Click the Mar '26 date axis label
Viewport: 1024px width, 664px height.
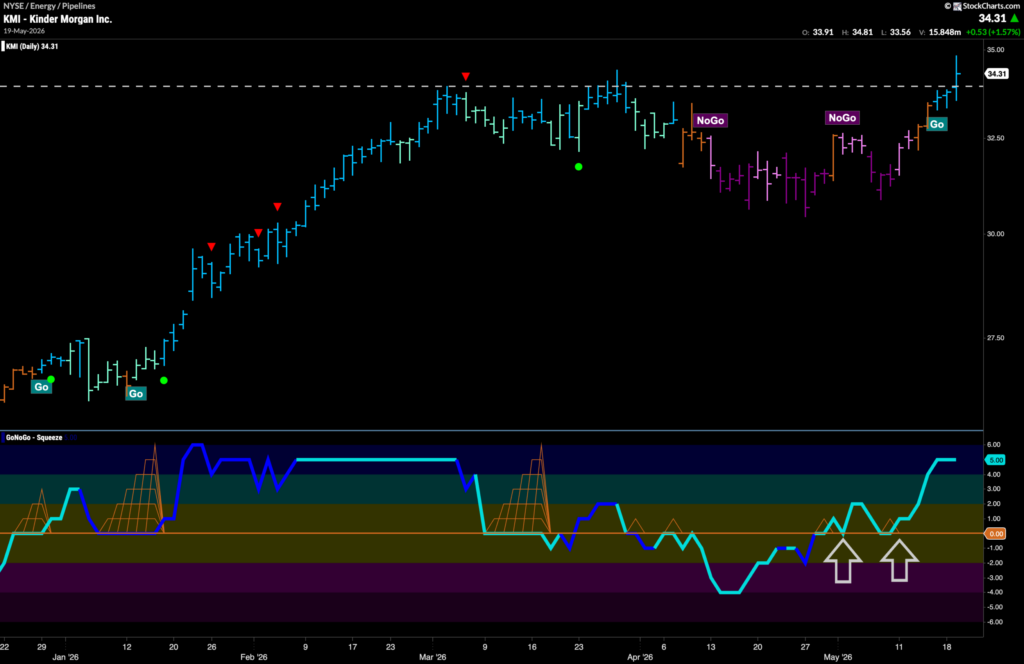tap(432, 657)
